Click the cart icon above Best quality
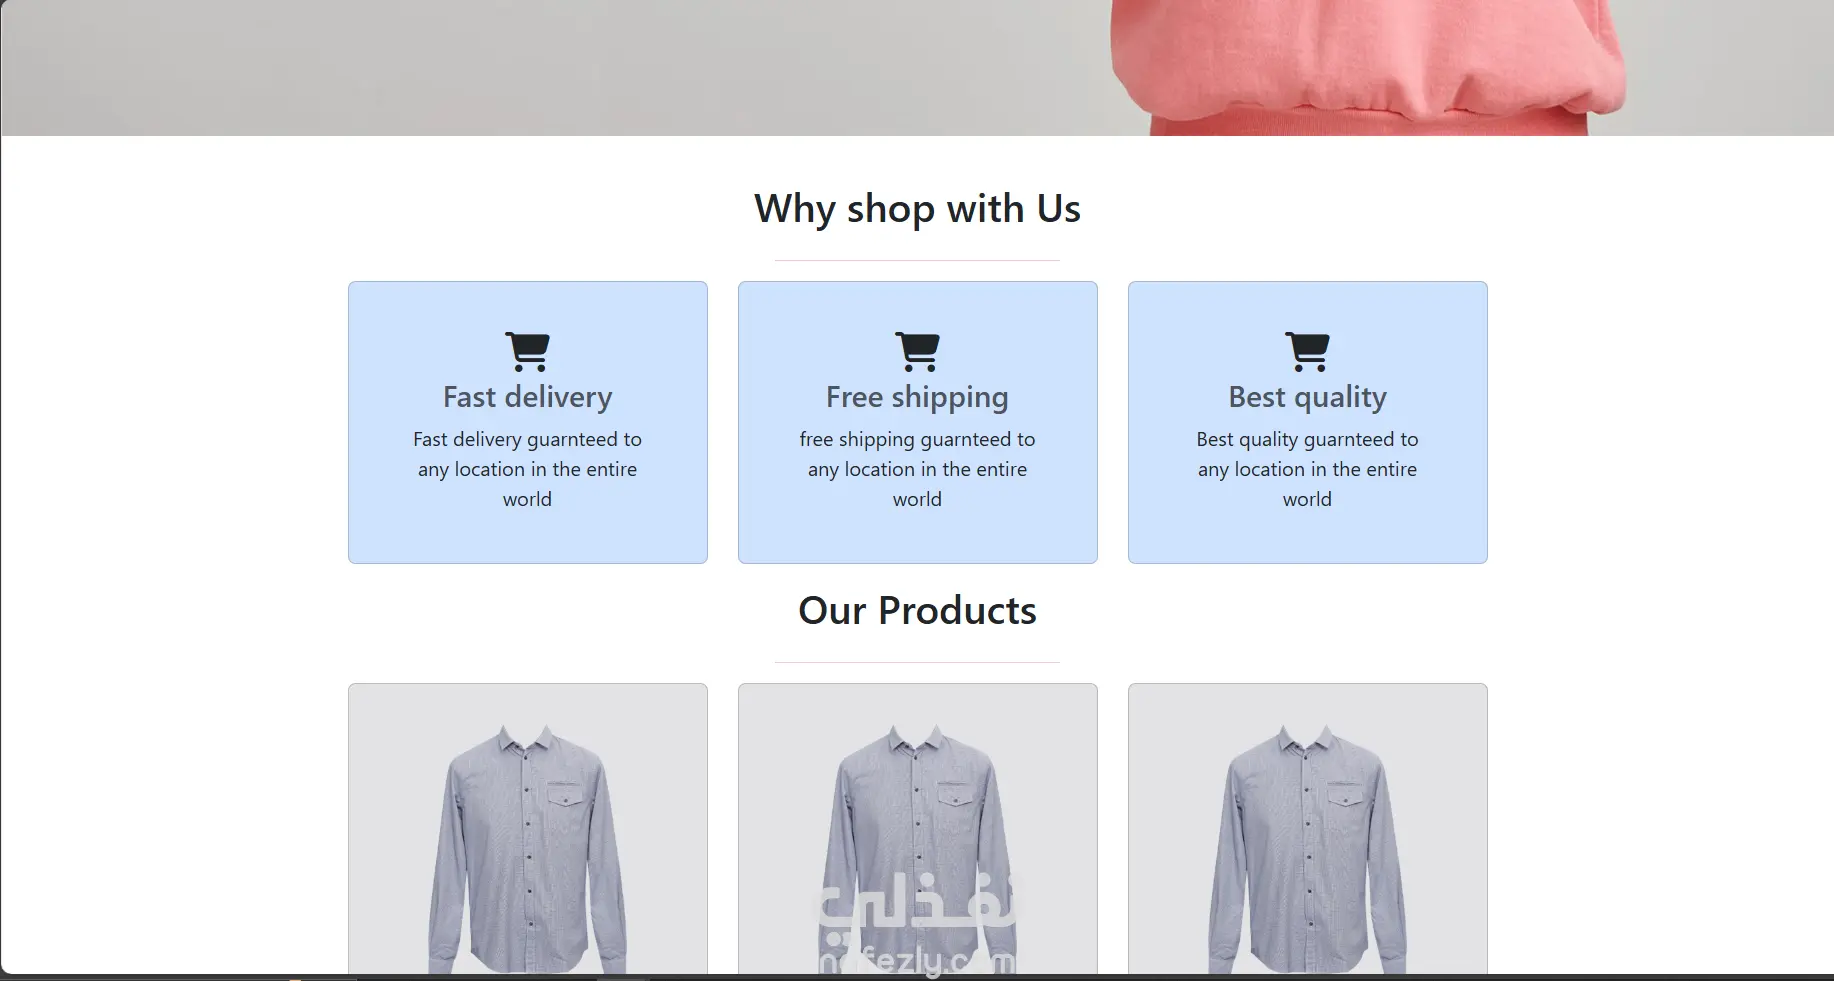 coord(1307,351)
